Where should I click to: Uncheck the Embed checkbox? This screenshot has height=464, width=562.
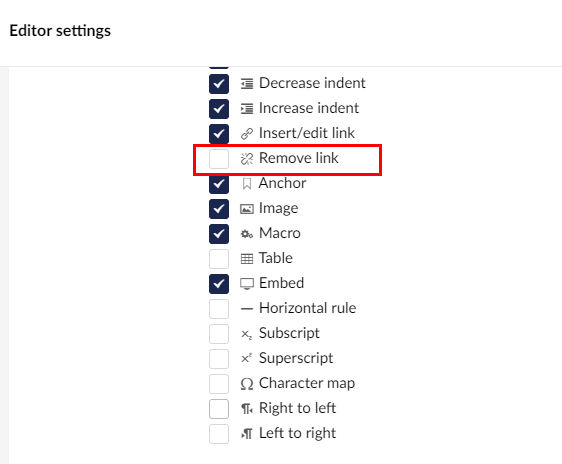[219, 284]
